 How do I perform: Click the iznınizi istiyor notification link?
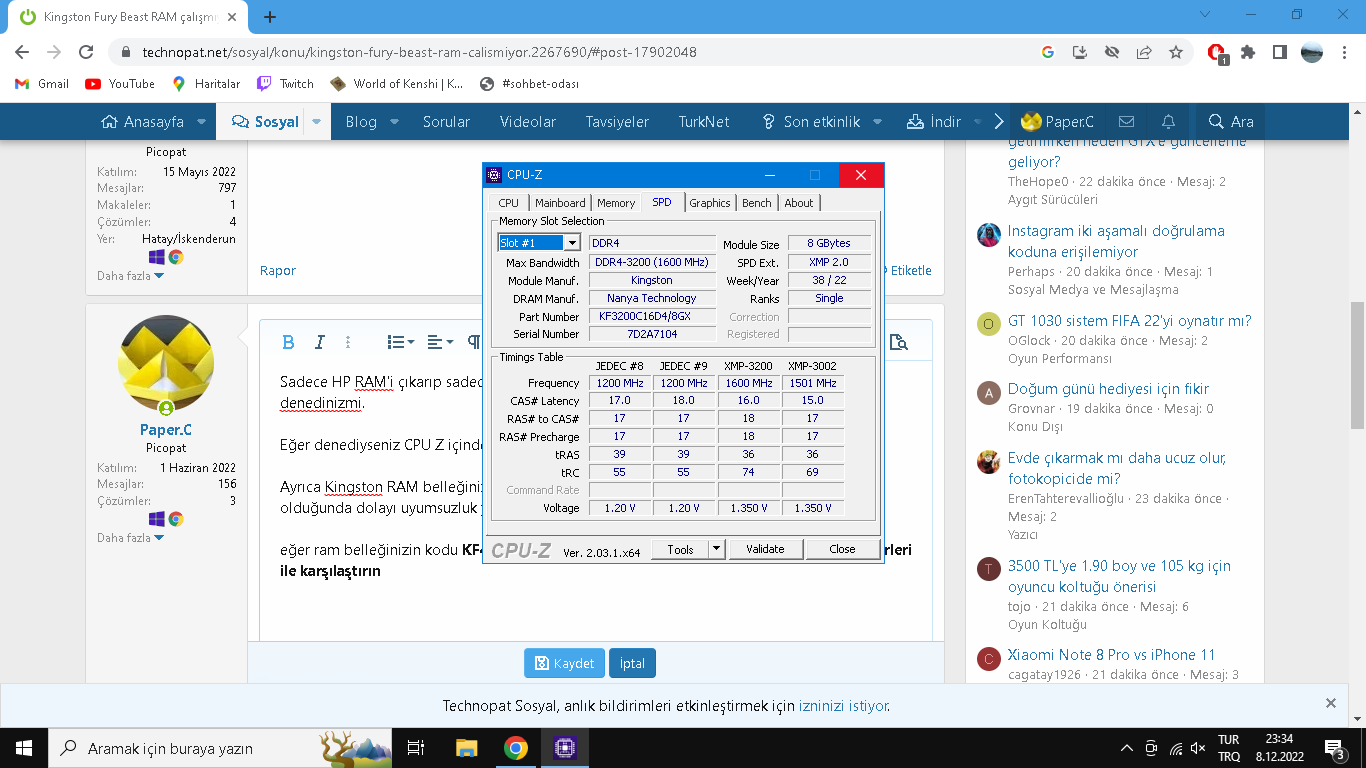click(843, 706)
